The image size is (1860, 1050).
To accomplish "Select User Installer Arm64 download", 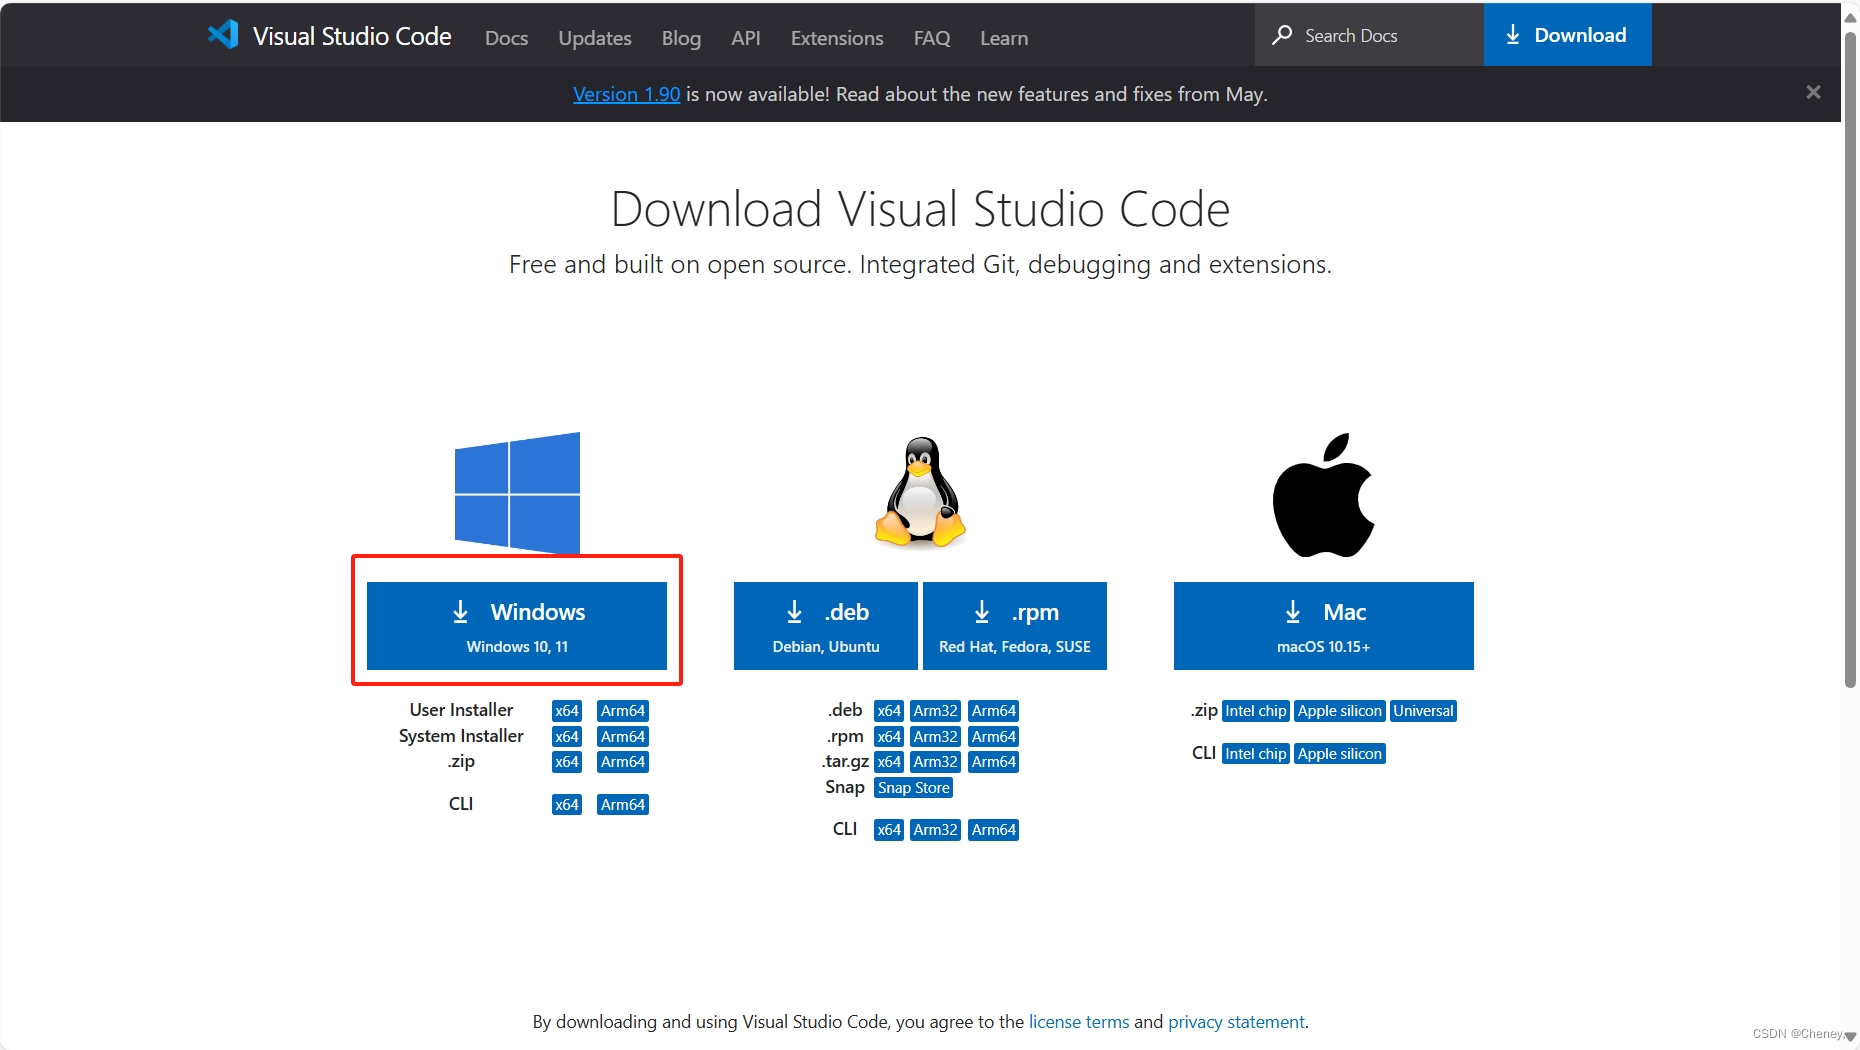I will [x=623, y=711].
